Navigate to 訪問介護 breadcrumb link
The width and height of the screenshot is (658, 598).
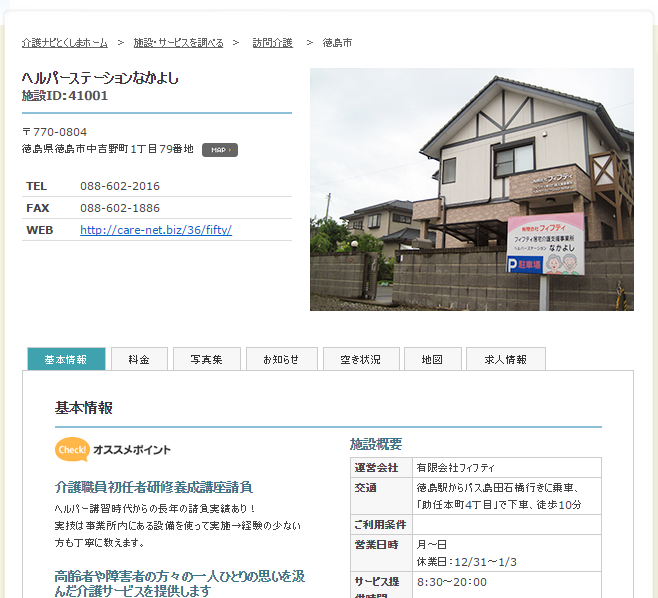click(272, 43)
